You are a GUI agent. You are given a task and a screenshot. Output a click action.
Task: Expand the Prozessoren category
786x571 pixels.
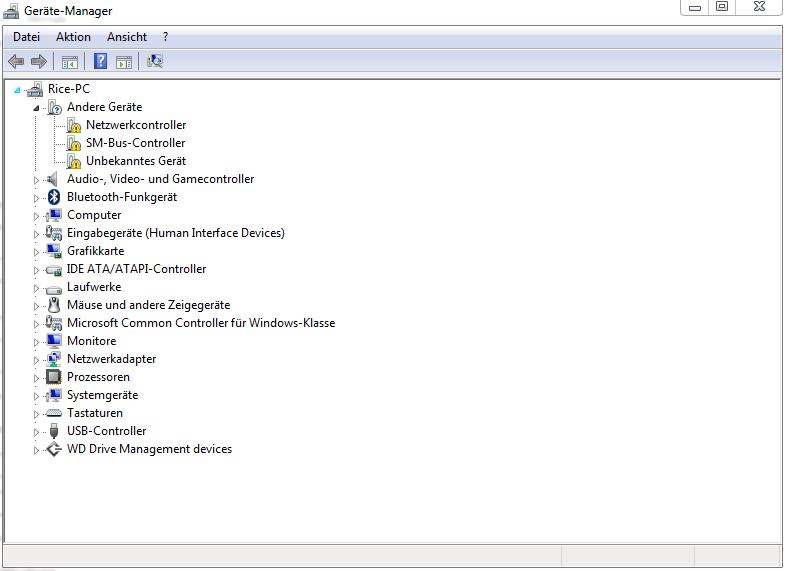pos(36,378)
